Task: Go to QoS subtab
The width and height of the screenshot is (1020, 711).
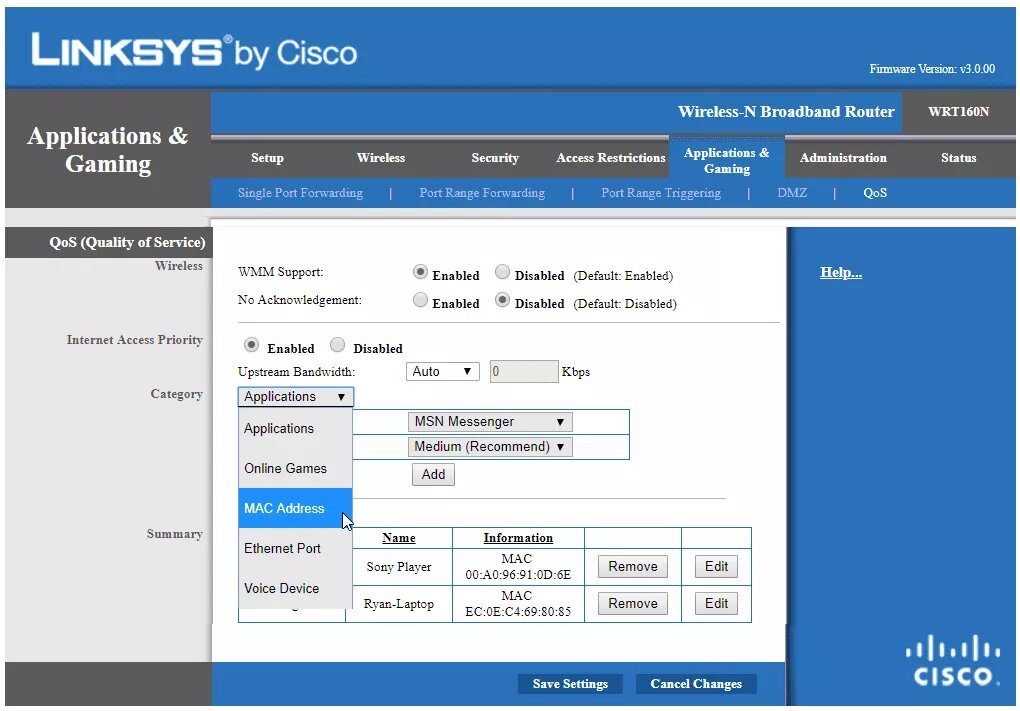Action: [875, 193]
